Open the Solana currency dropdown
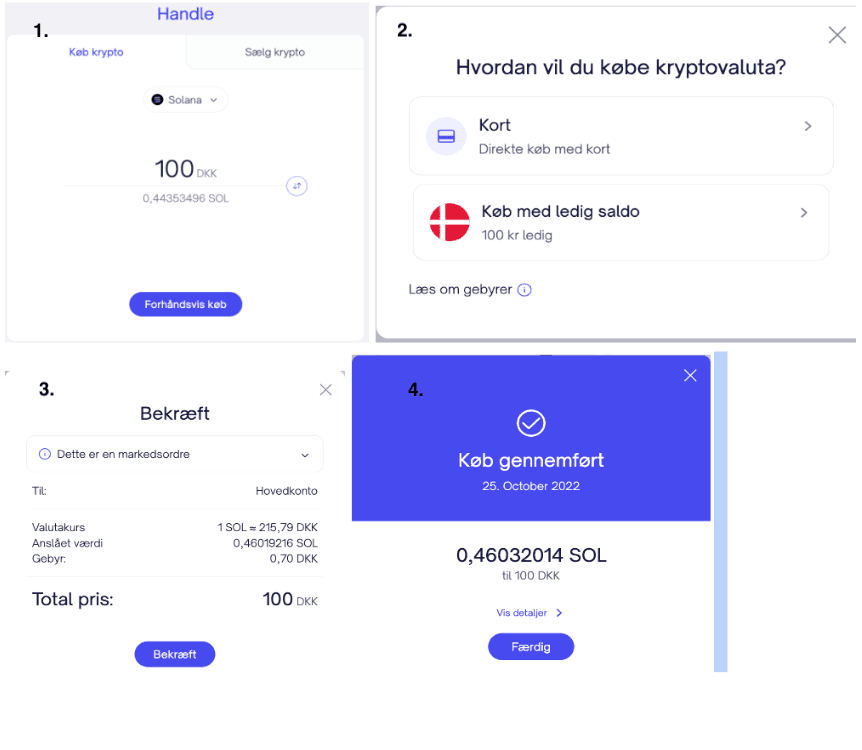 tap(186, 100)
